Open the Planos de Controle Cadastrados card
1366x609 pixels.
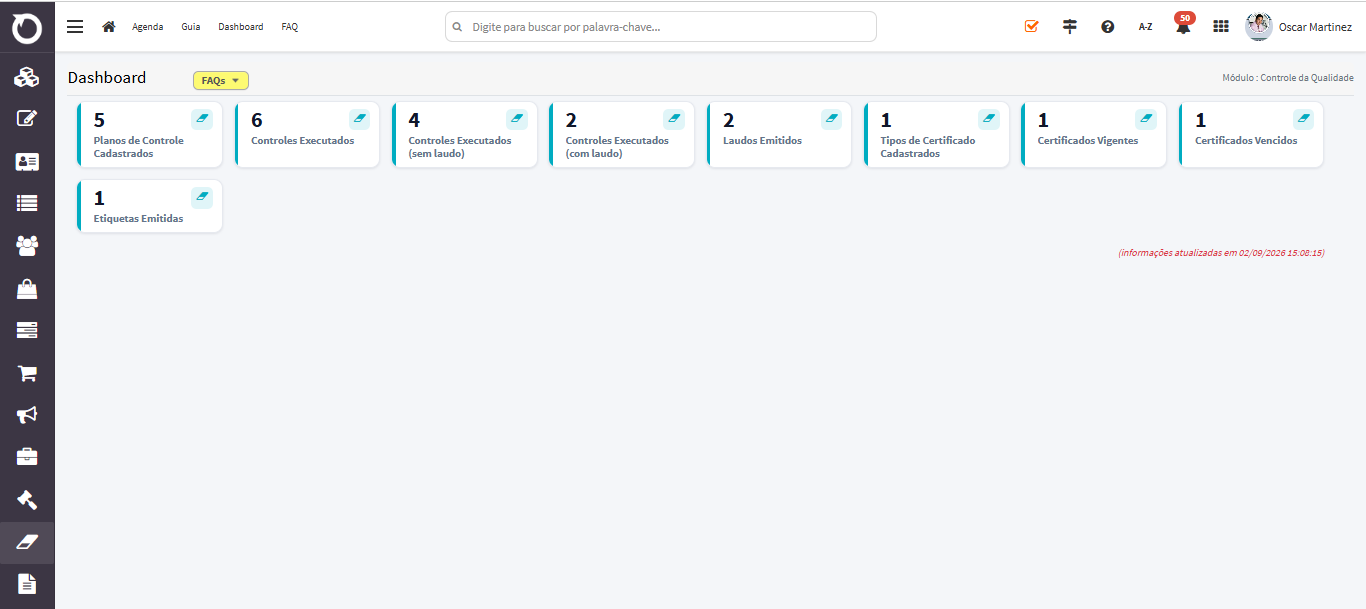tap(149, 135)
